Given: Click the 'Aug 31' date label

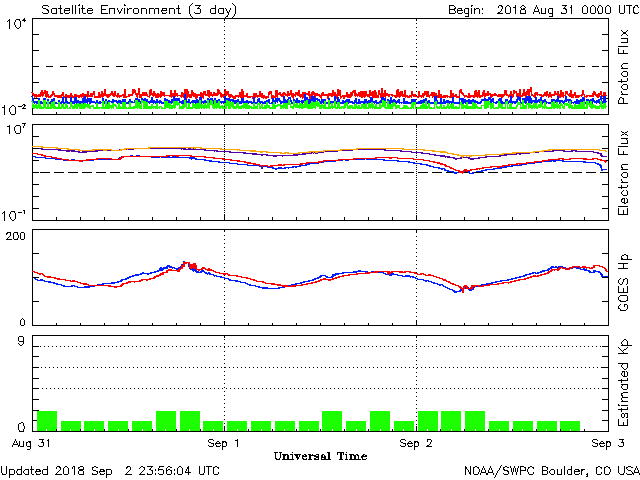Looking at the screenshot, I should (31, 443).
